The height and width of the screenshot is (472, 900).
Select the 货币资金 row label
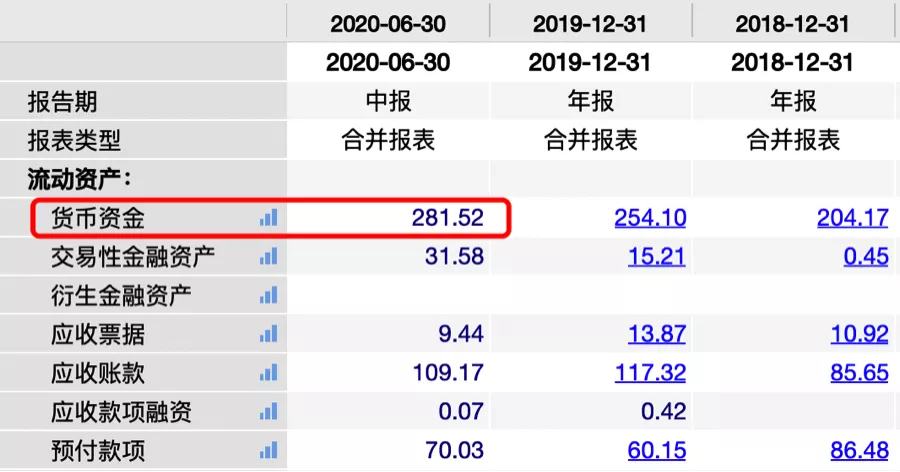coord(98,218)
